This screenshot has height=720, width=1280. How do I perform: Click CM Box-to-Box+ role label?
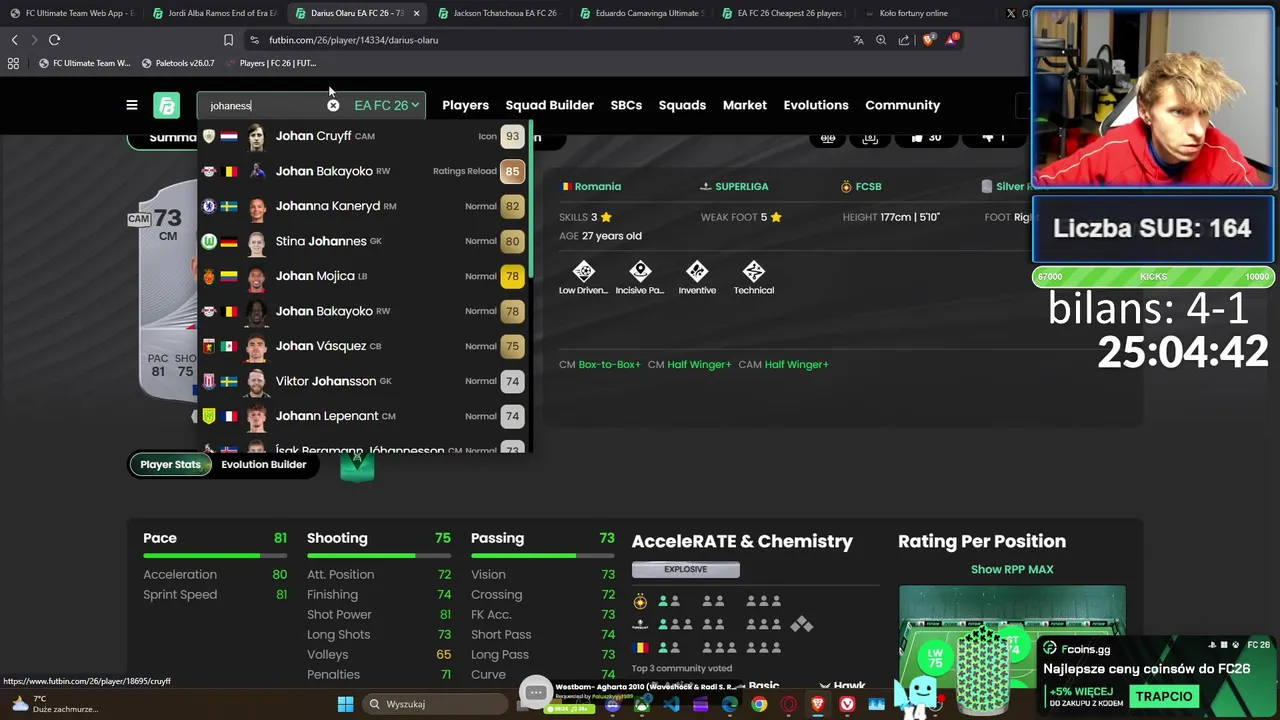[599, 364]
